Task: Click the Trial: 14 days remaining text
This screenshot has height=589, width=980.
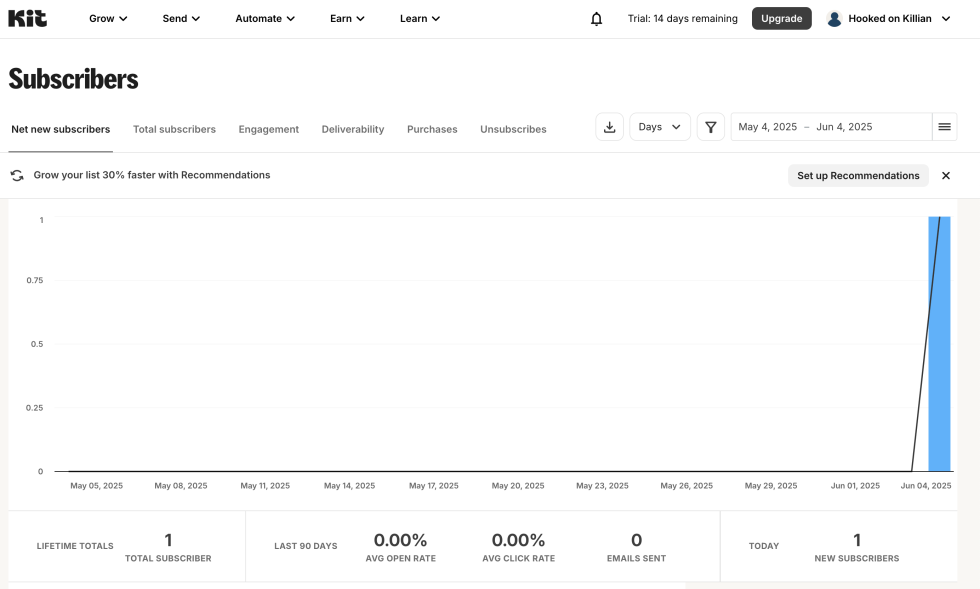Action: [682, 19]
